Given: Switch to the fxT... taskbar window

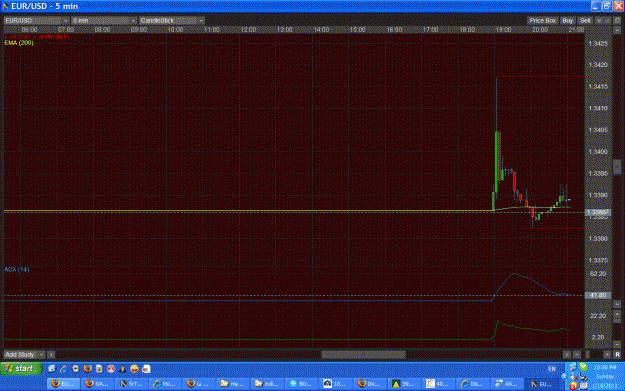Looking at the screenshot, I should point(132,384).
